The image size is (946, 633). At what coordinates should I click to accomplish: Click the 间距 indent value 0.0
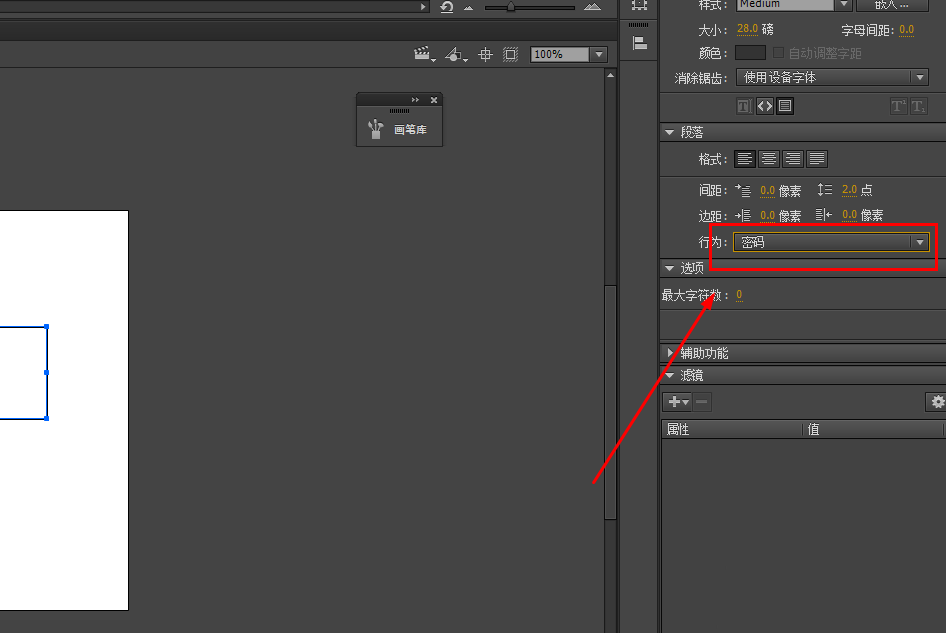coord(767,191)
